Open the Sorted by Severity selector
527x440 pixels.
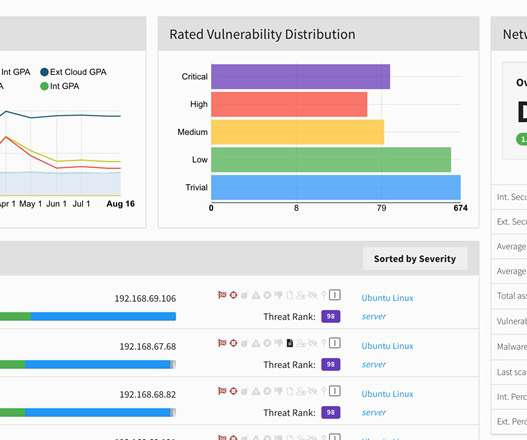click(415, 258)
